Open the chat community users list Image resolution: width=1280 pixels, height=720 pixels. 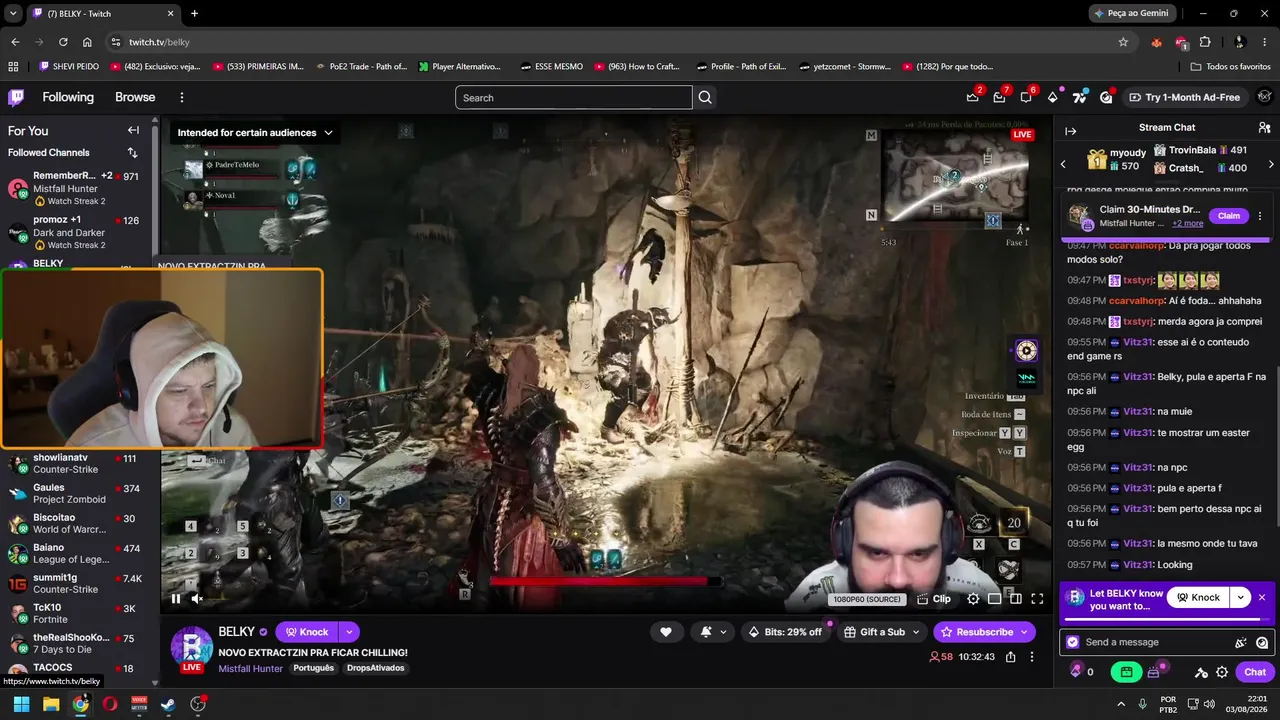click(1264, 128)
